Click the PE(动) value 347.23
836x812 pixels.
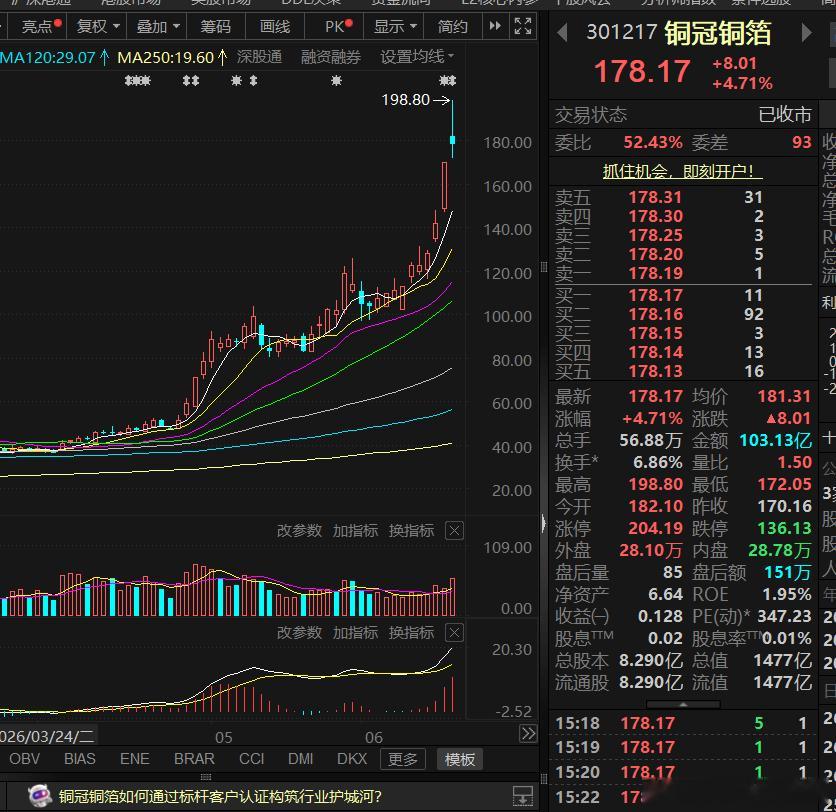pos(784,616)
